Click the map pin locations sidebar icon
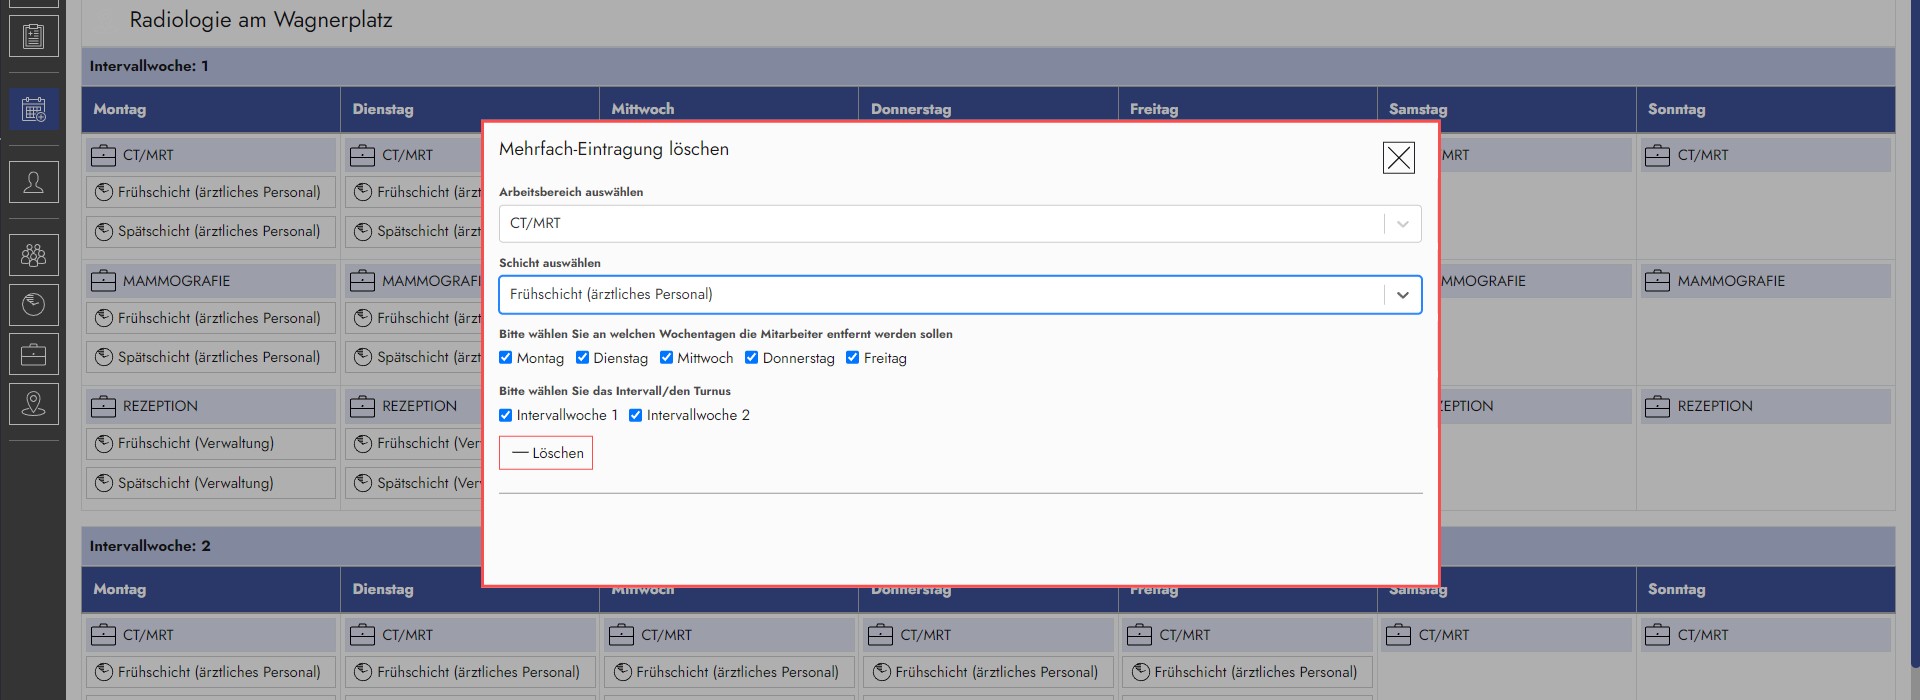The image size is (1920, 700). click(x=33, y=403)
